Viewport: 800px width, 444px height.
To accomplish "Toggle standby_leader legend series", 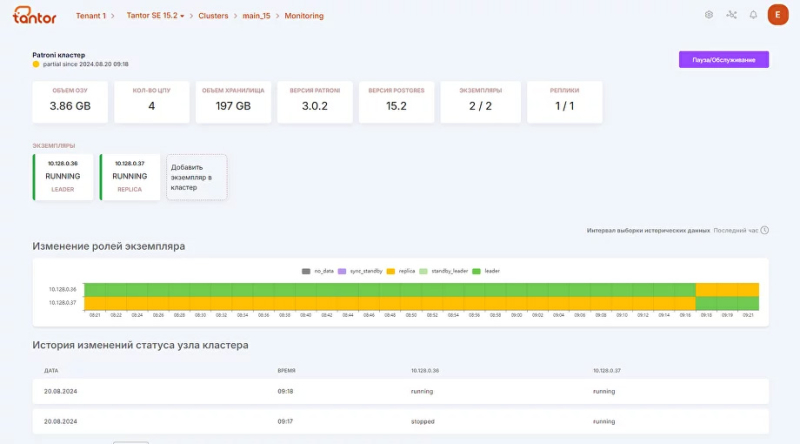I will click(x=445, y=271).
